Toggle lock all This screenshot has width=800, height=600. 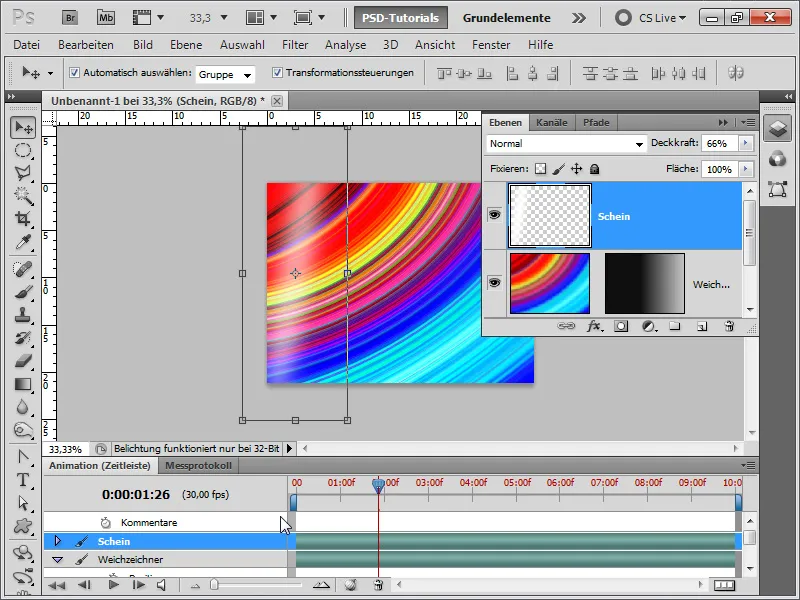click(594, 169)
